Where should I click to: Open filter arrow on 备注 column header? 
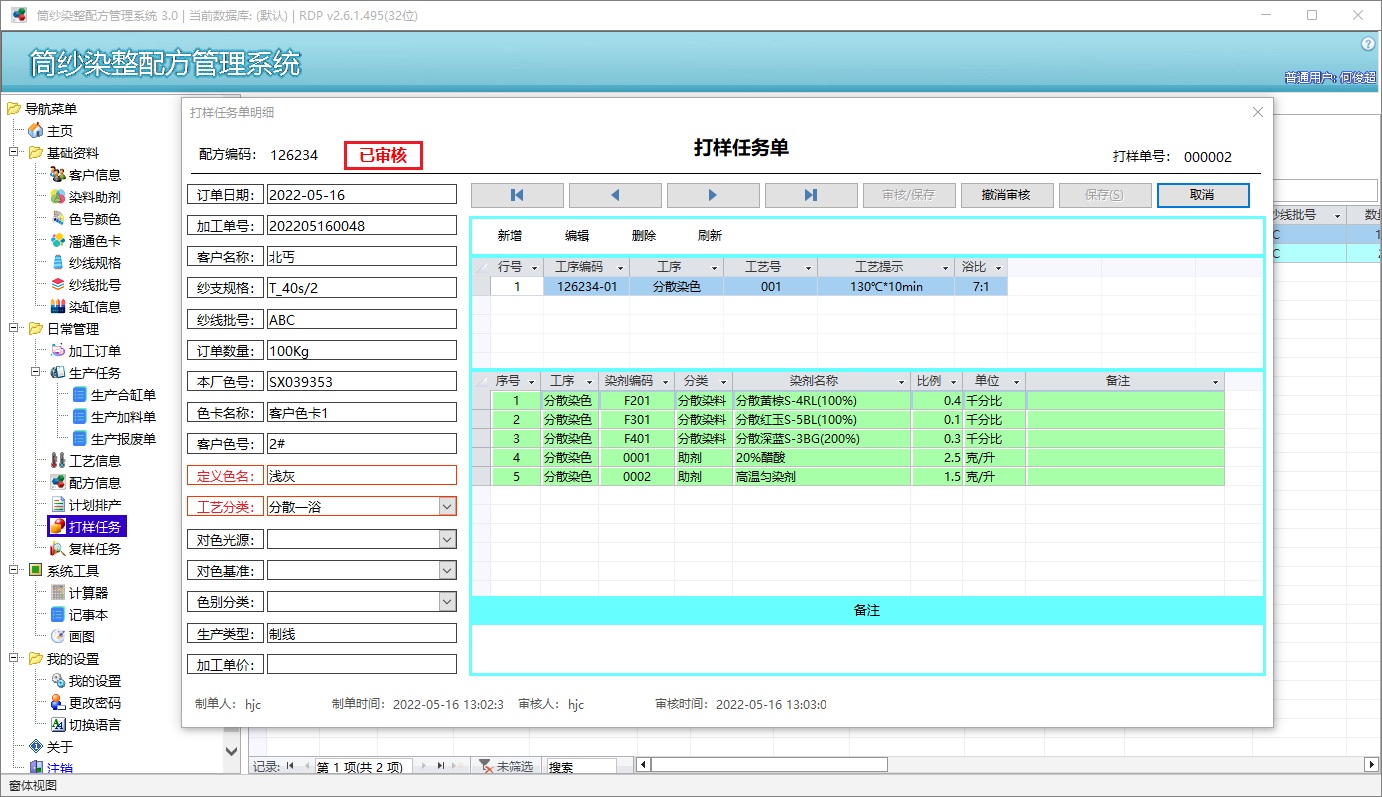(1216, 382)
